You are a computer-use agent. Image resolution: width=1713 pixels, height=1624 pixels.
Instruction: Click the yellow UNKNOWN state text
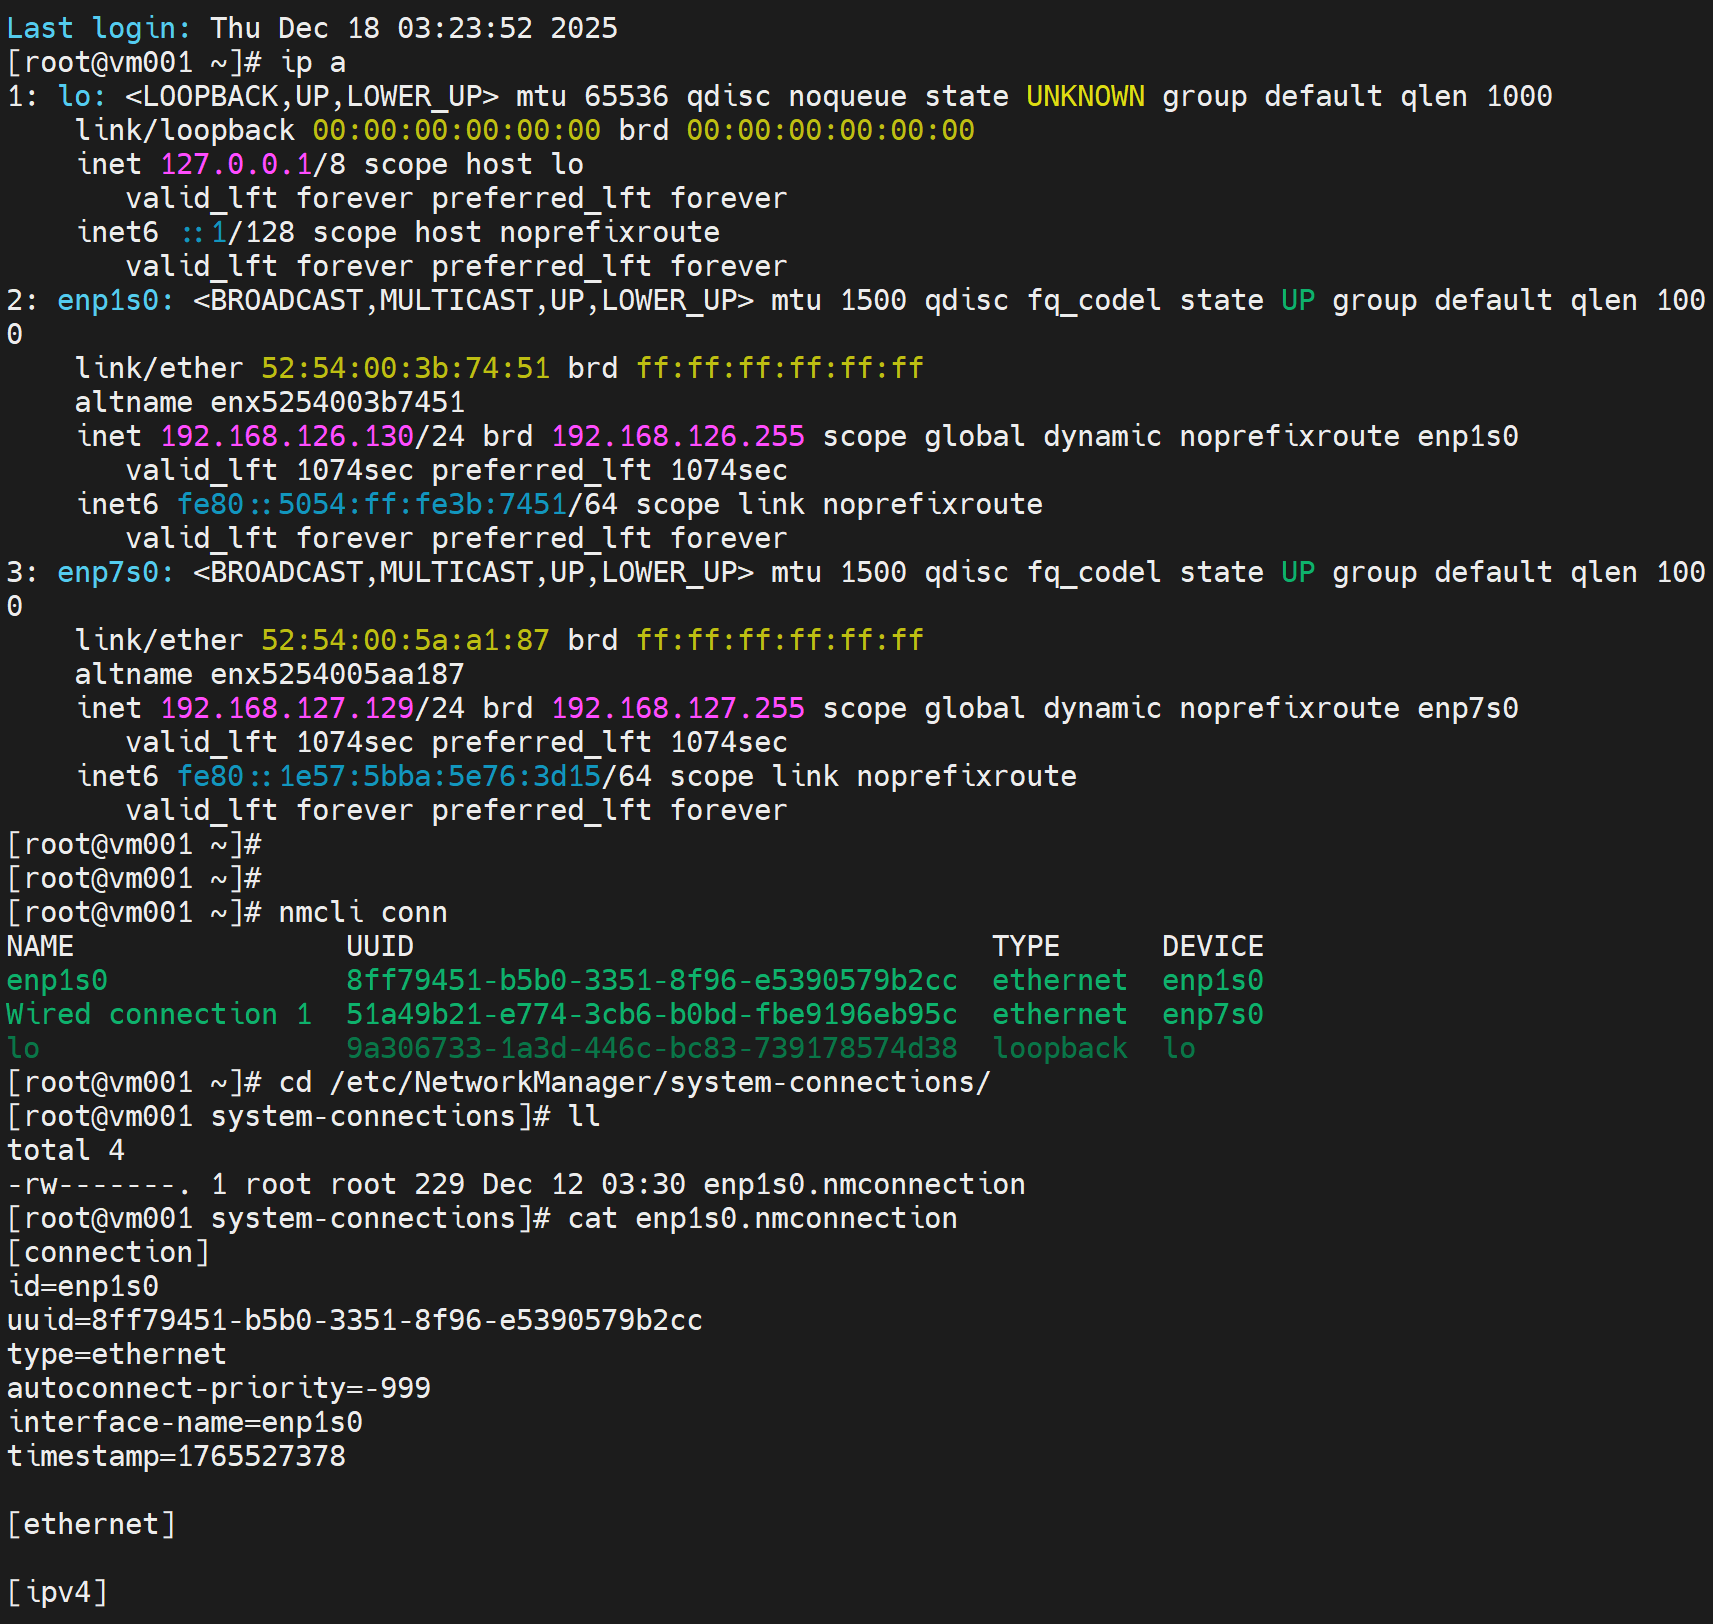[x=1085, y=97]
